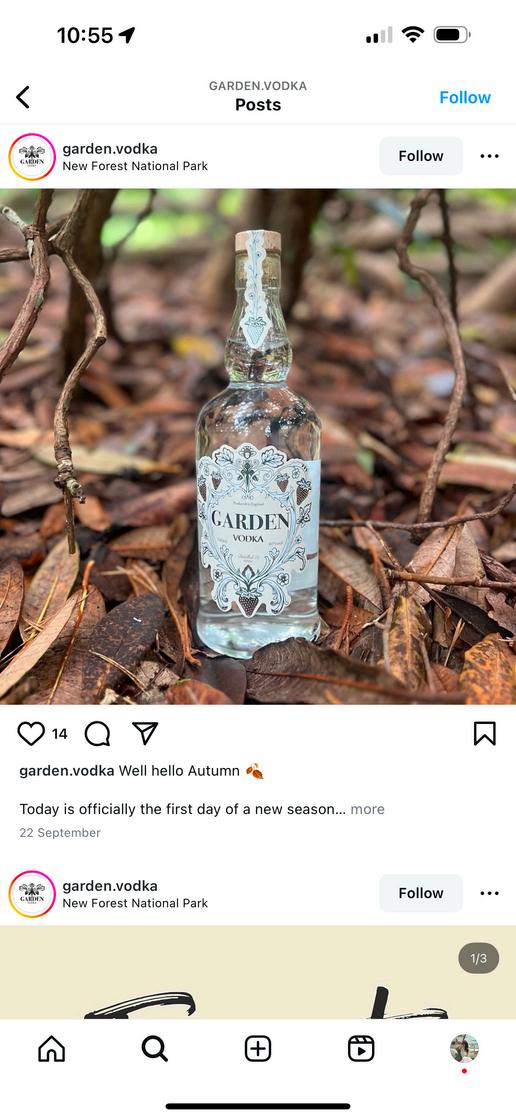Open your profile via the avatar icon
The height and width of the screenshot is (1119, 516).
(x=464, y=1048)
